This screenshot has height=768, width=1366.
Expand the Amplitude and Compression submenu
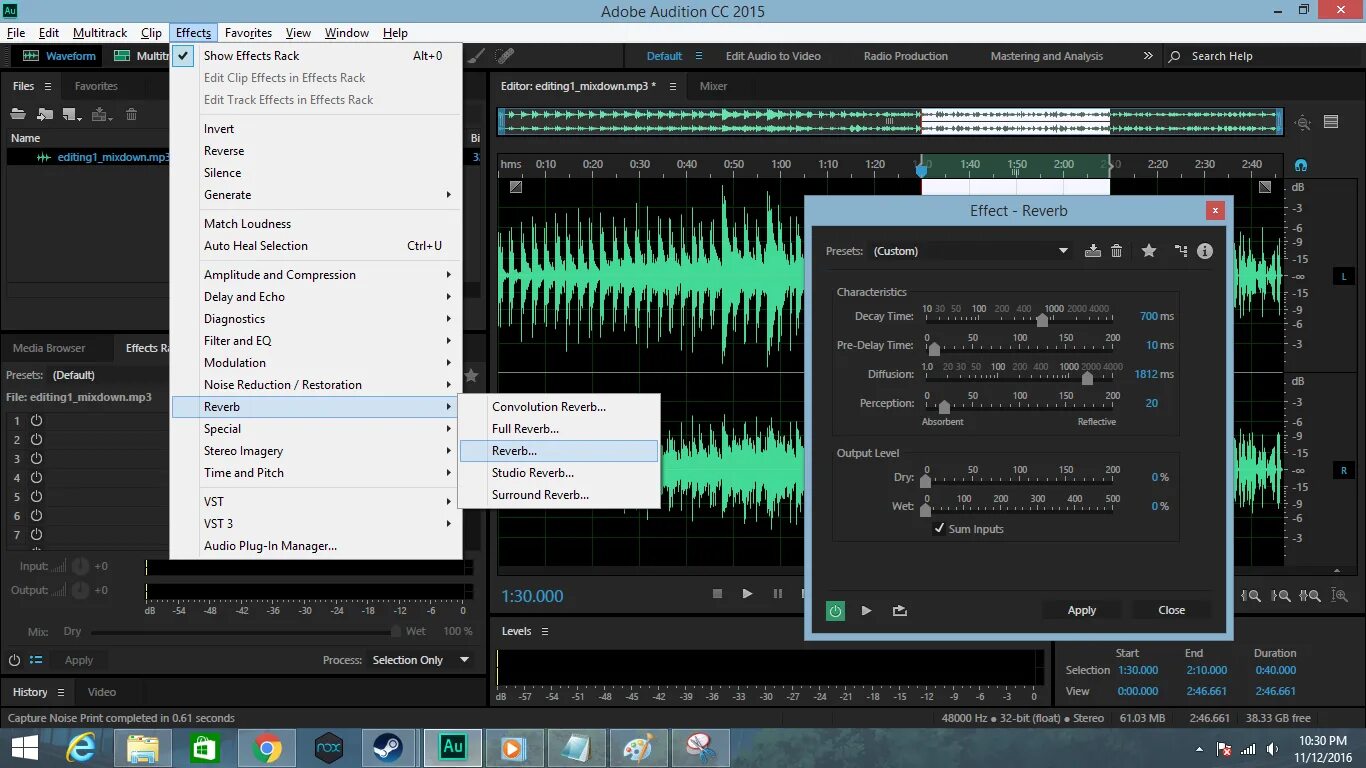click(x=316, y=275)
